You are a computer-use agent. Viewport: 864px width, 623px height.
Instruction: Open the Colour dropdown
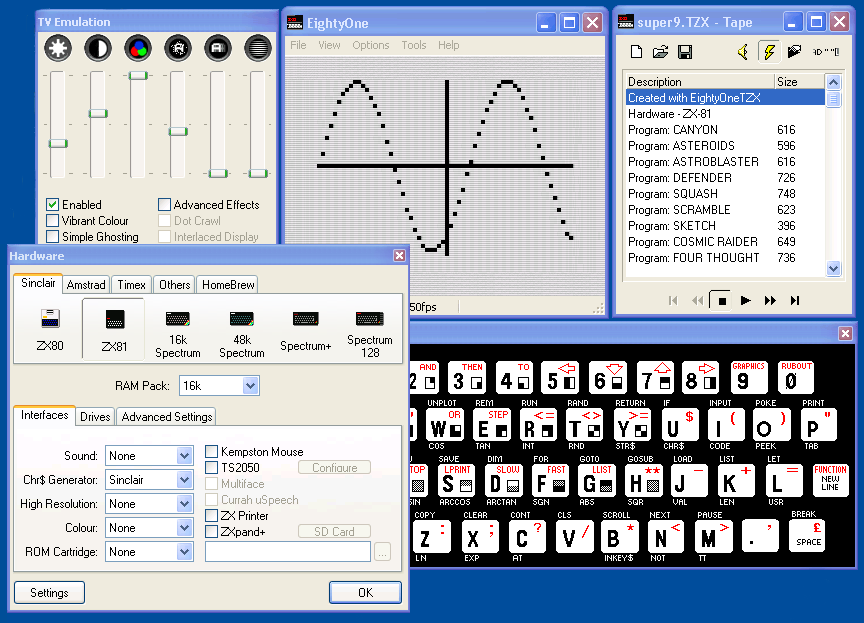tap(184, 528)
